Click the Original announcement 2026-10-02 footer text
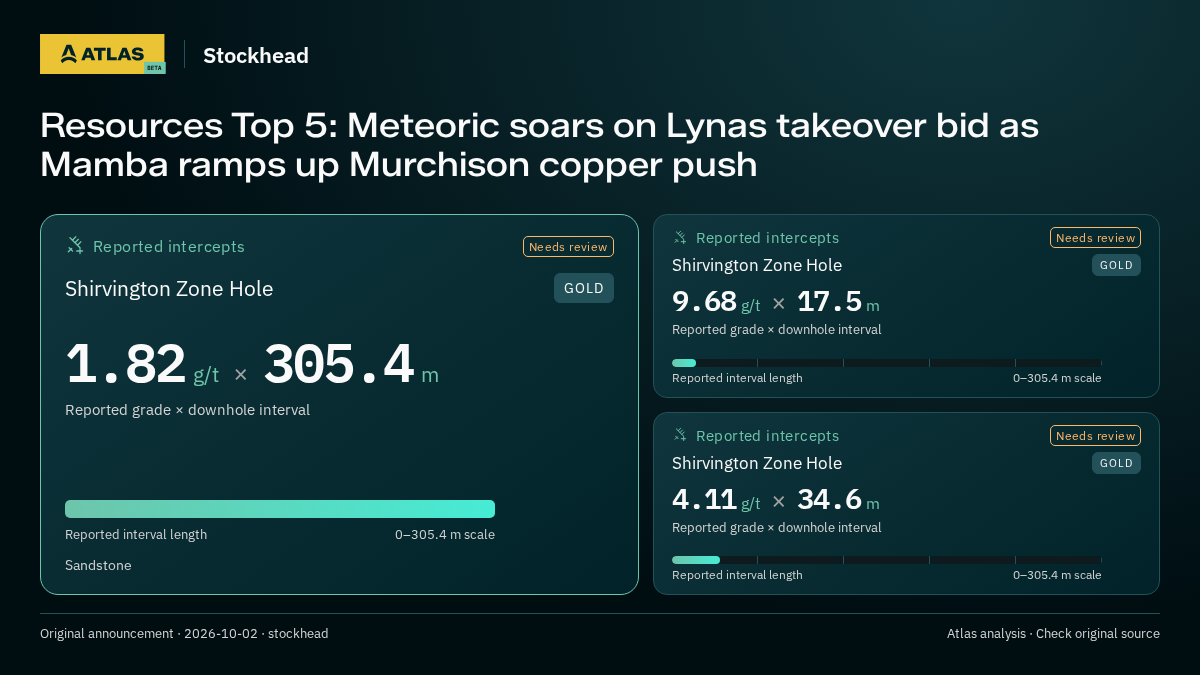The height and width of the screenshot is (675, 1200). click(x=184, y=634)
